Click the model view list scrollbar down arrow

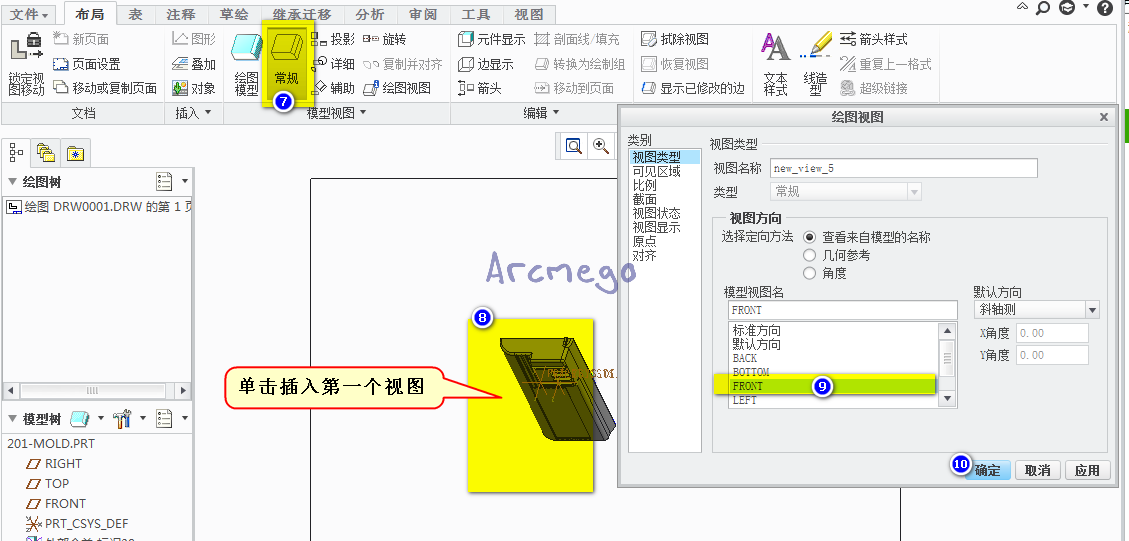(948, 398)
